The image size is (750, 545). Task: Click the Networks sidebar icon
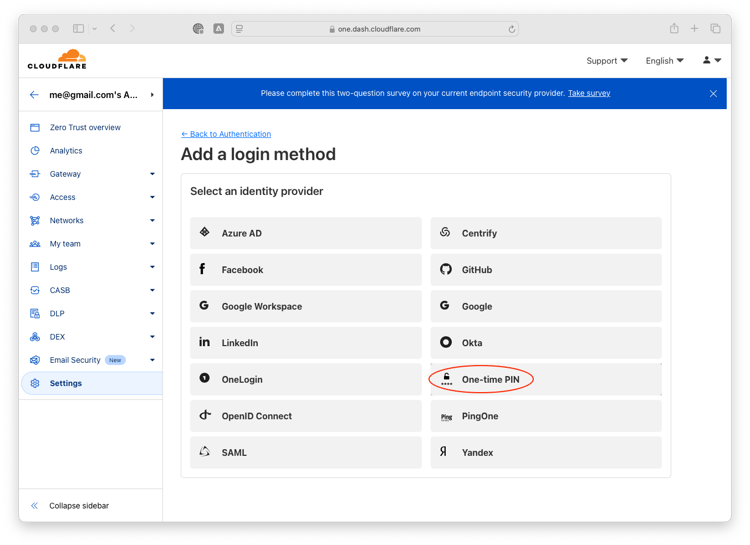click(35, 221)
